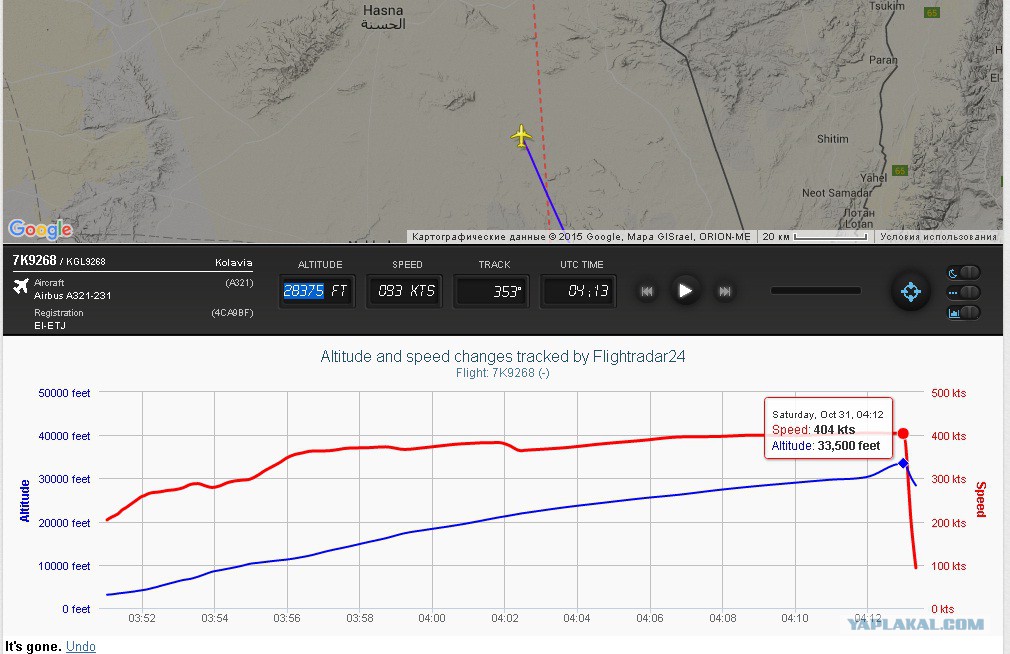Click the Undo link
The height and width of the screenshot is (654, 1010).
(x=81, y=646)
